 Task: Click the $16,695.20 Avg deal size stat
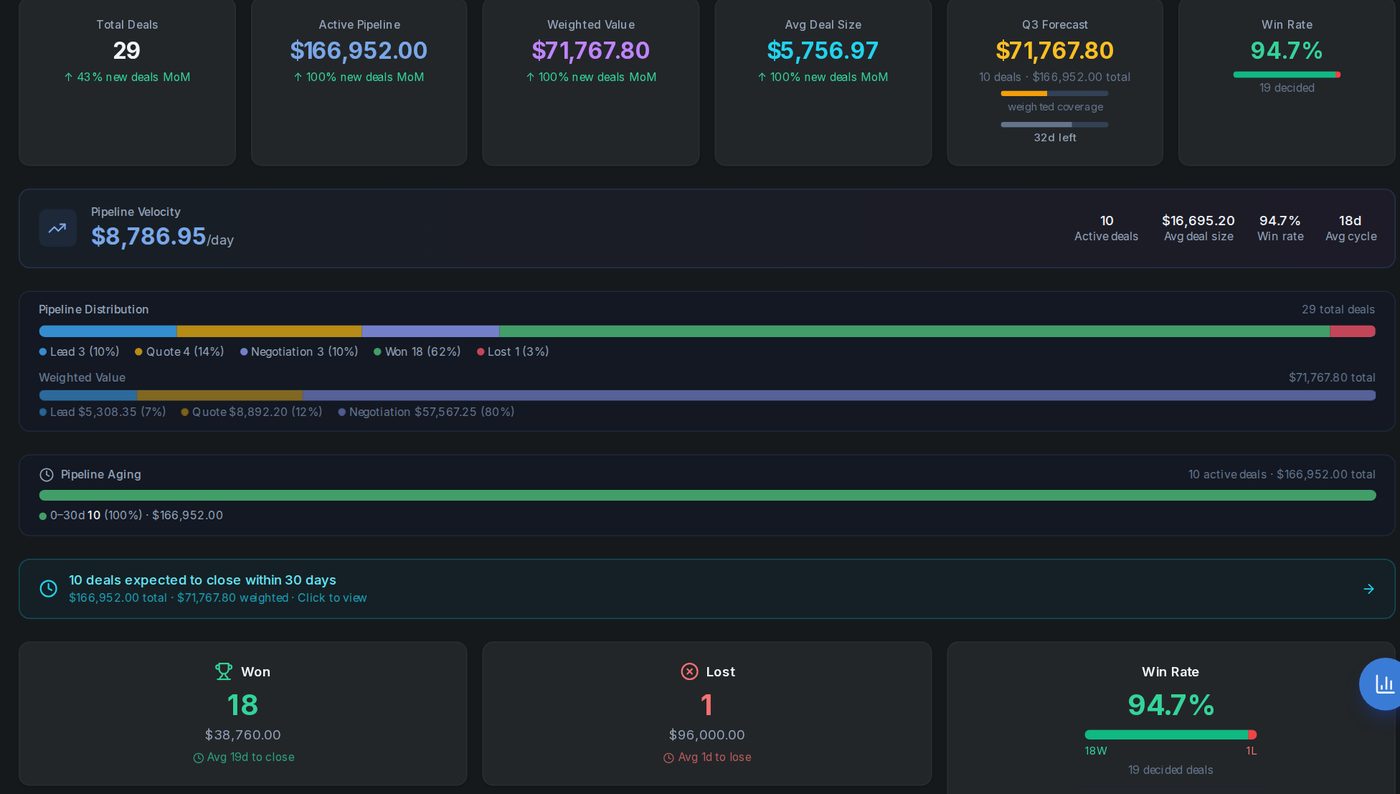point(1198,228)
